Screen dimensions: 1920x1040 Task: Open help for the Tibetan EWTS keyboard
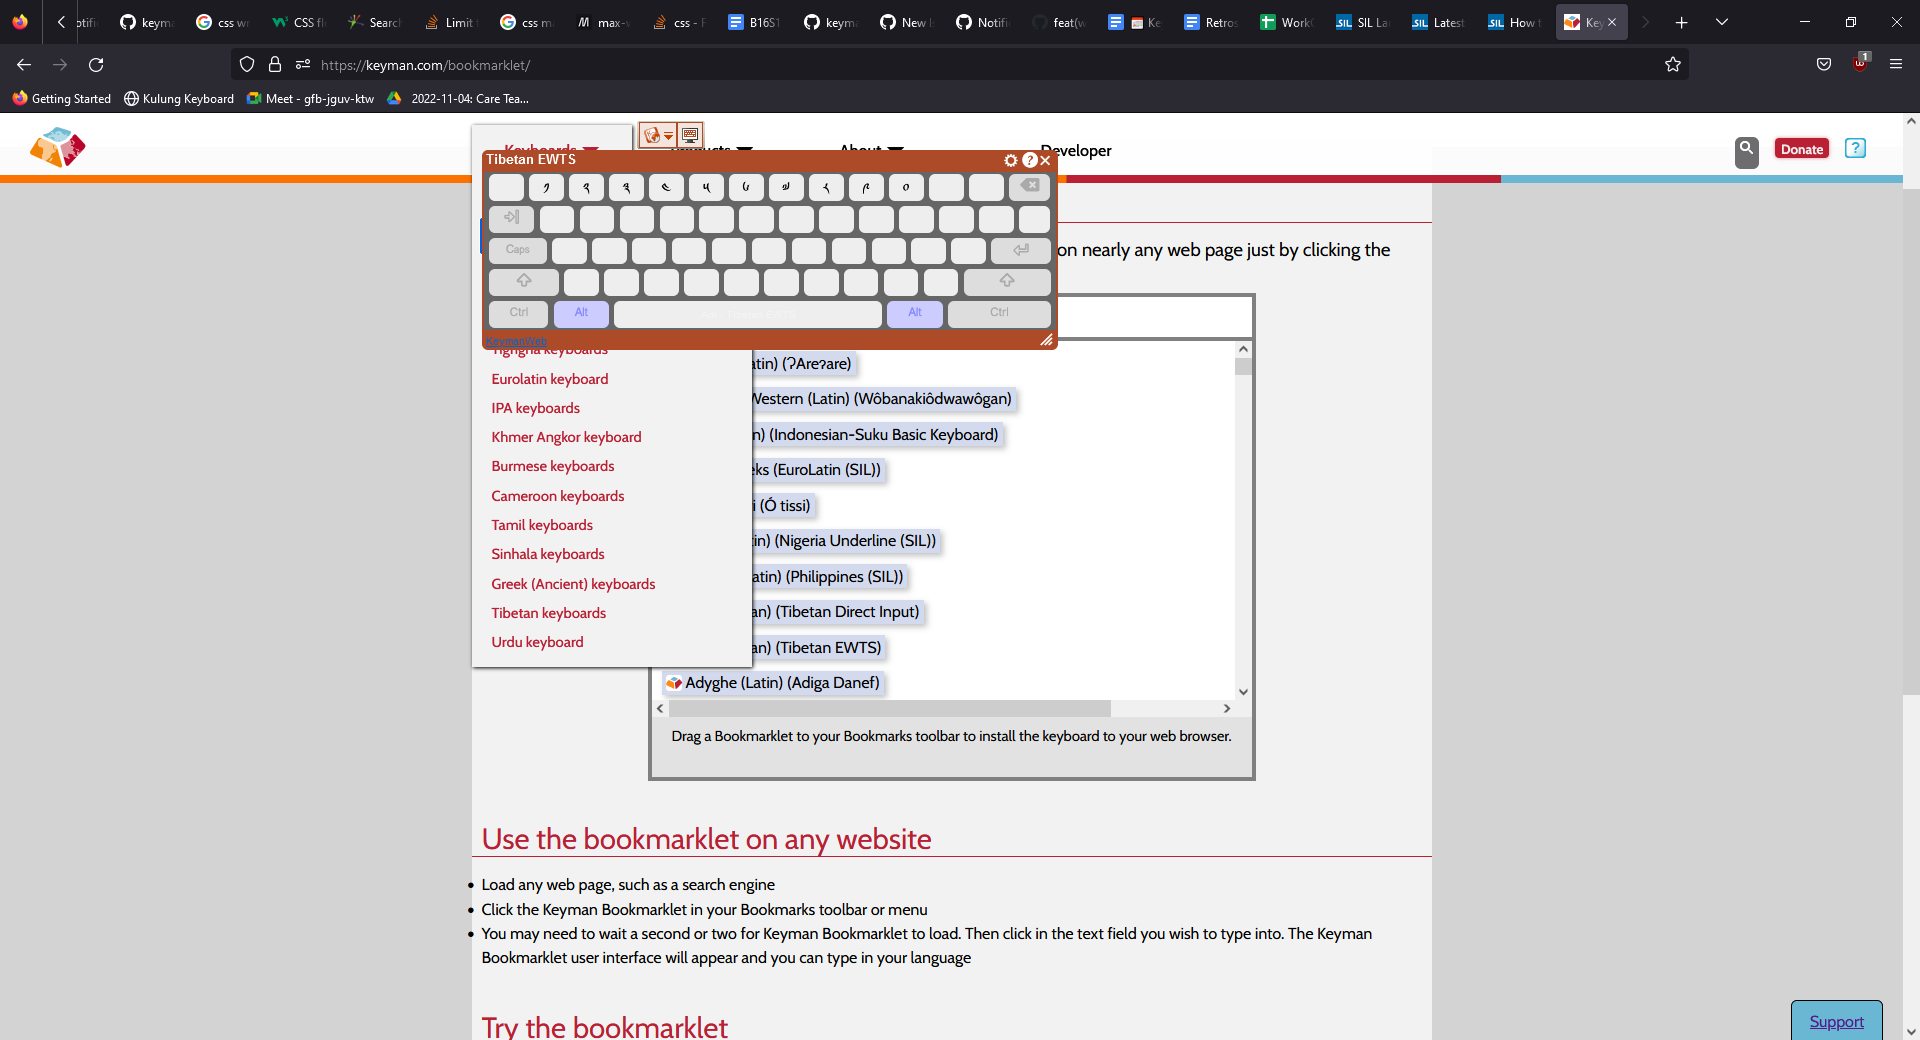click(1029, 160)
